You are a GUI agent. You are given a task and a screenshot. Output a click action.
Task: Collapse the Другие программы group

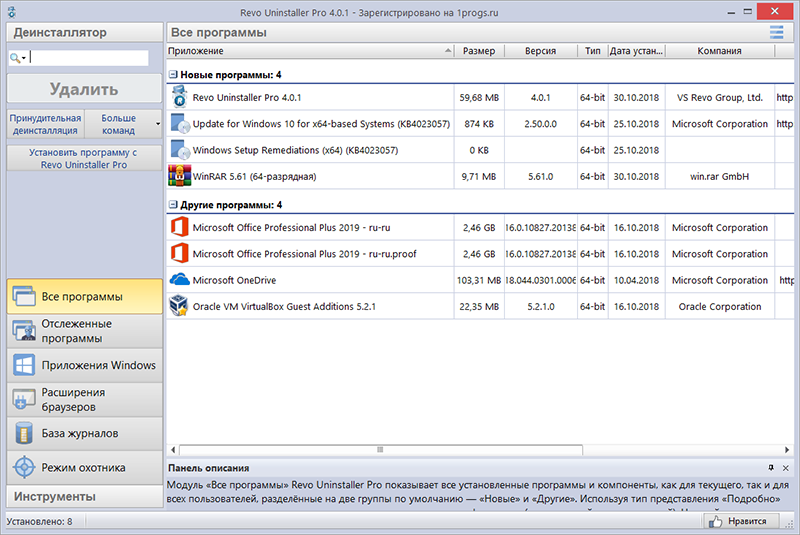[173, 205]
